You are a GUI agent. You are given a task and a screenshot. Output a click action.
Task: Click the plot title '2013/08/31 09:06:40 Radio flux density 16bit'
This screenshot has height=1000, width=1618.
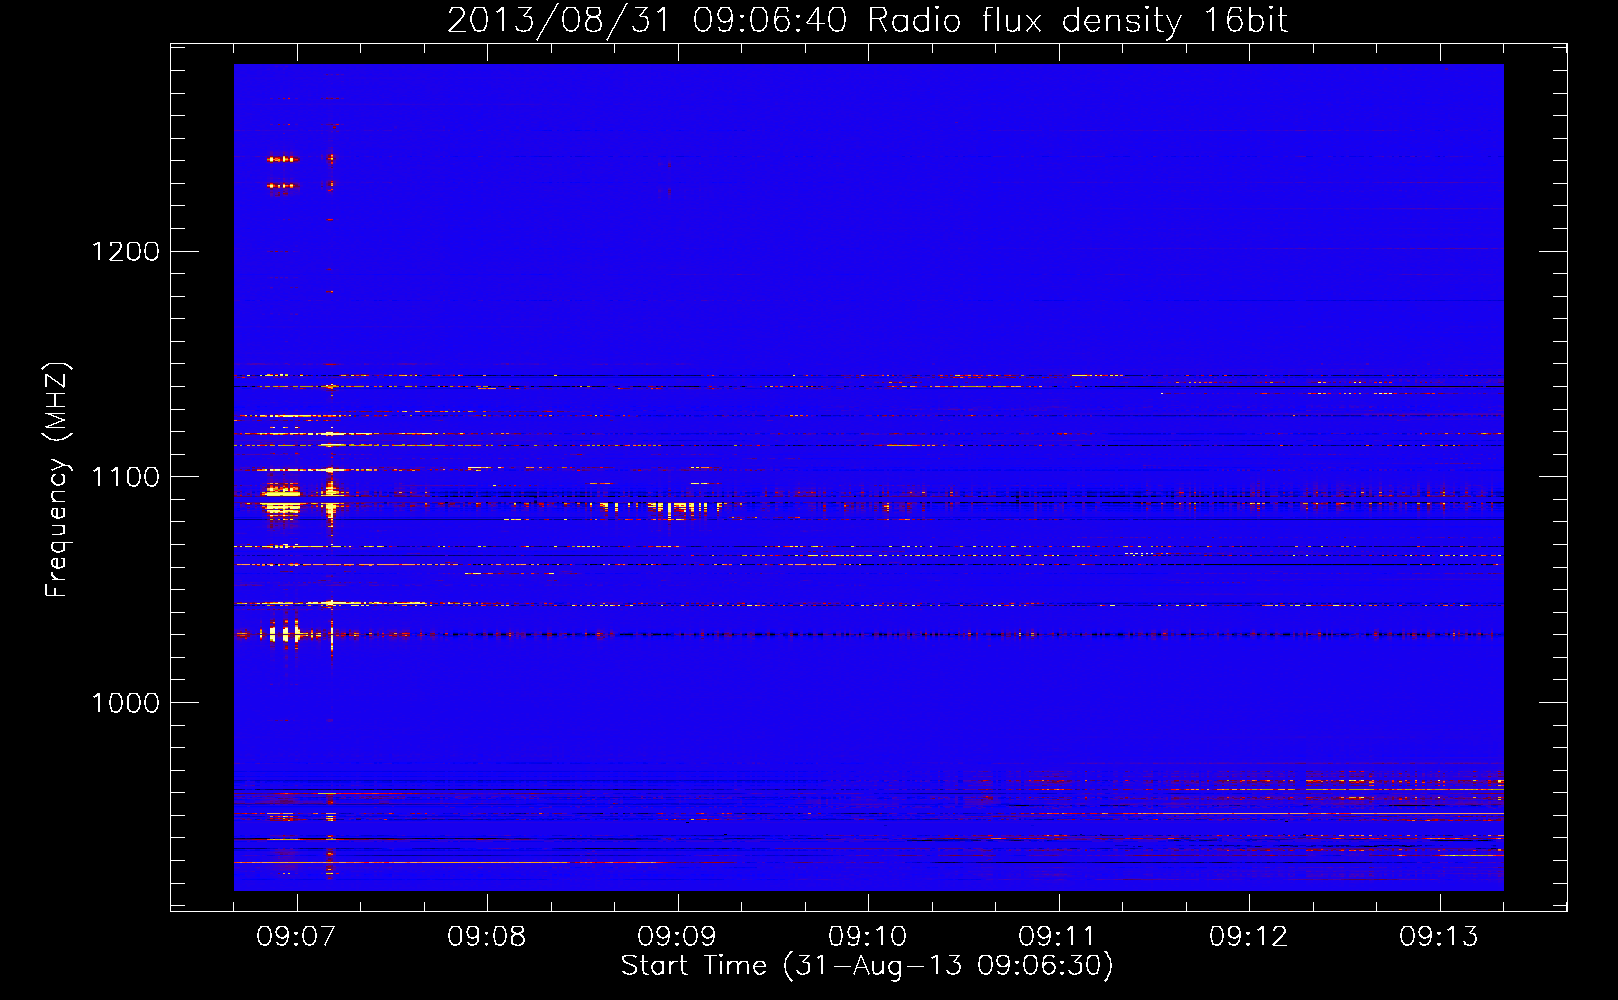[867, 21]
